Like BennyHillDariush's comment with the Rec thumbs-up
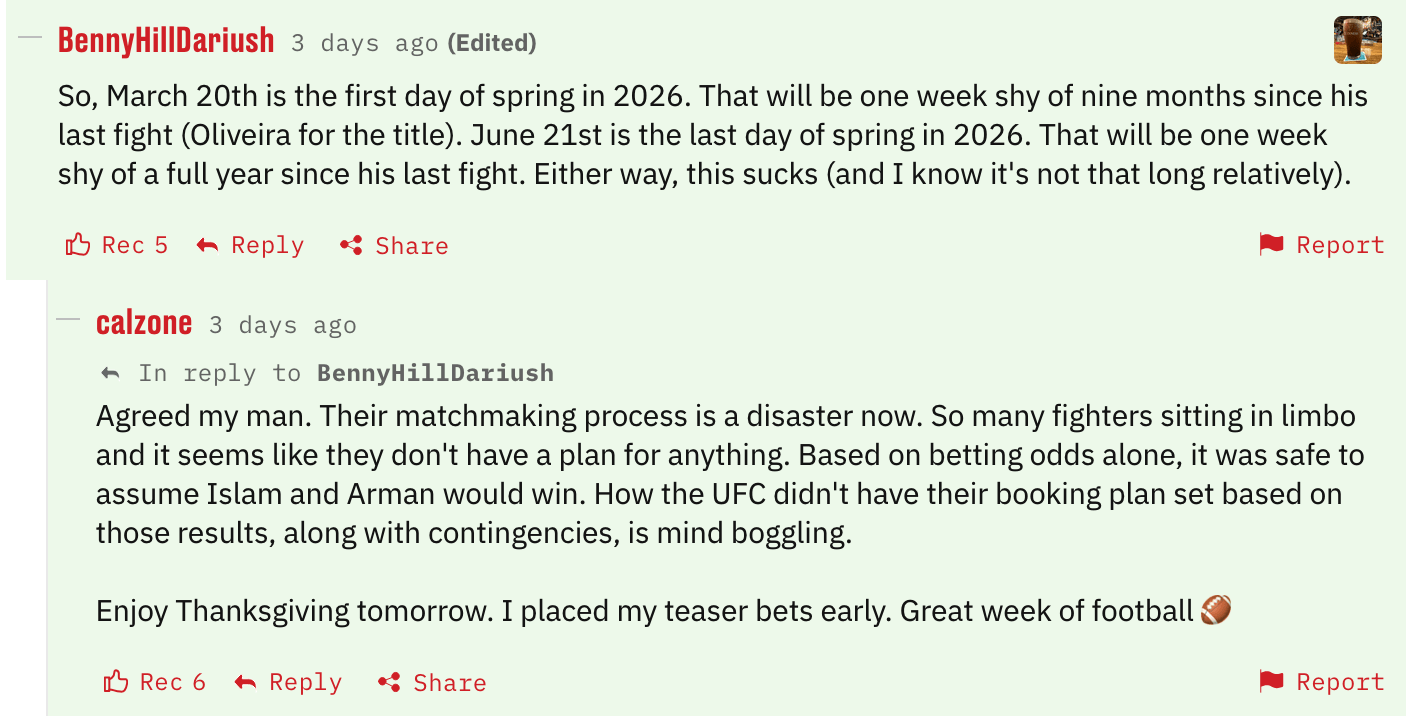This screenshot has height=716, width=1410. pyautogui.click(x=78, y=245)
